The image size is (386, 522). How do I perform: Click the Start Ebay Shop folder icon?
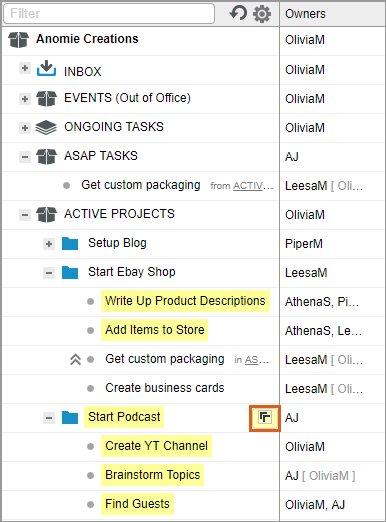[70, 272]
